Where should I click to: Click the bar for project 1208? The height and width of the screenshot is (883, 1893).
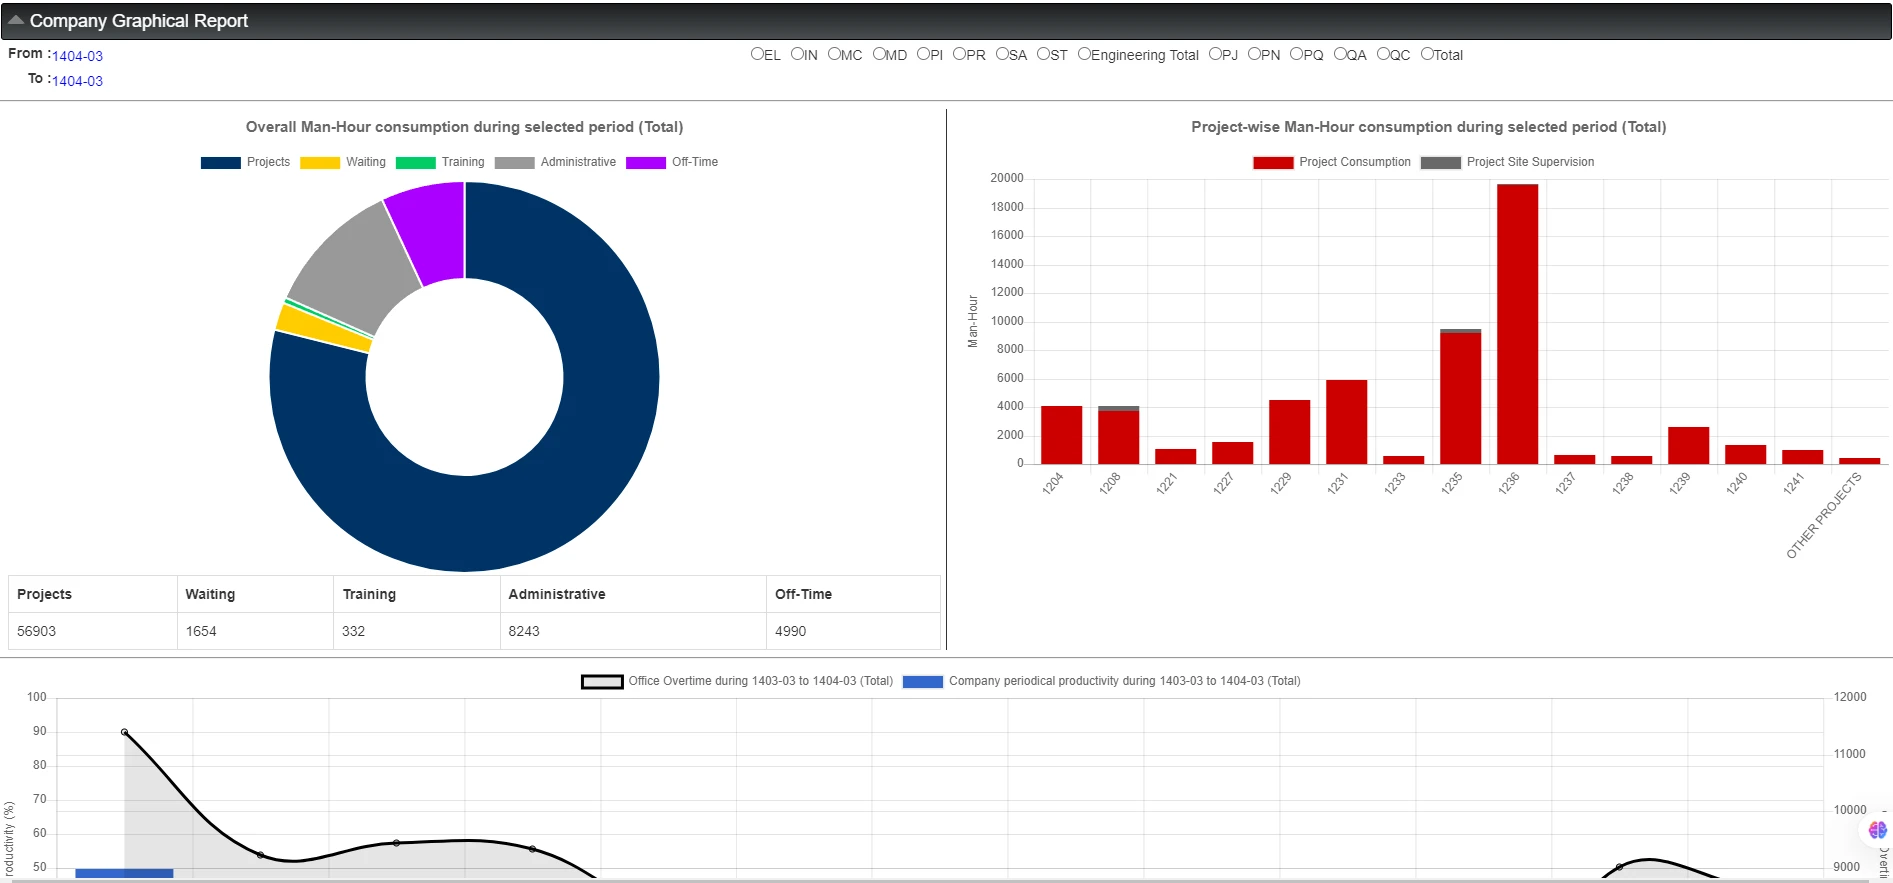click(1118, 435)
